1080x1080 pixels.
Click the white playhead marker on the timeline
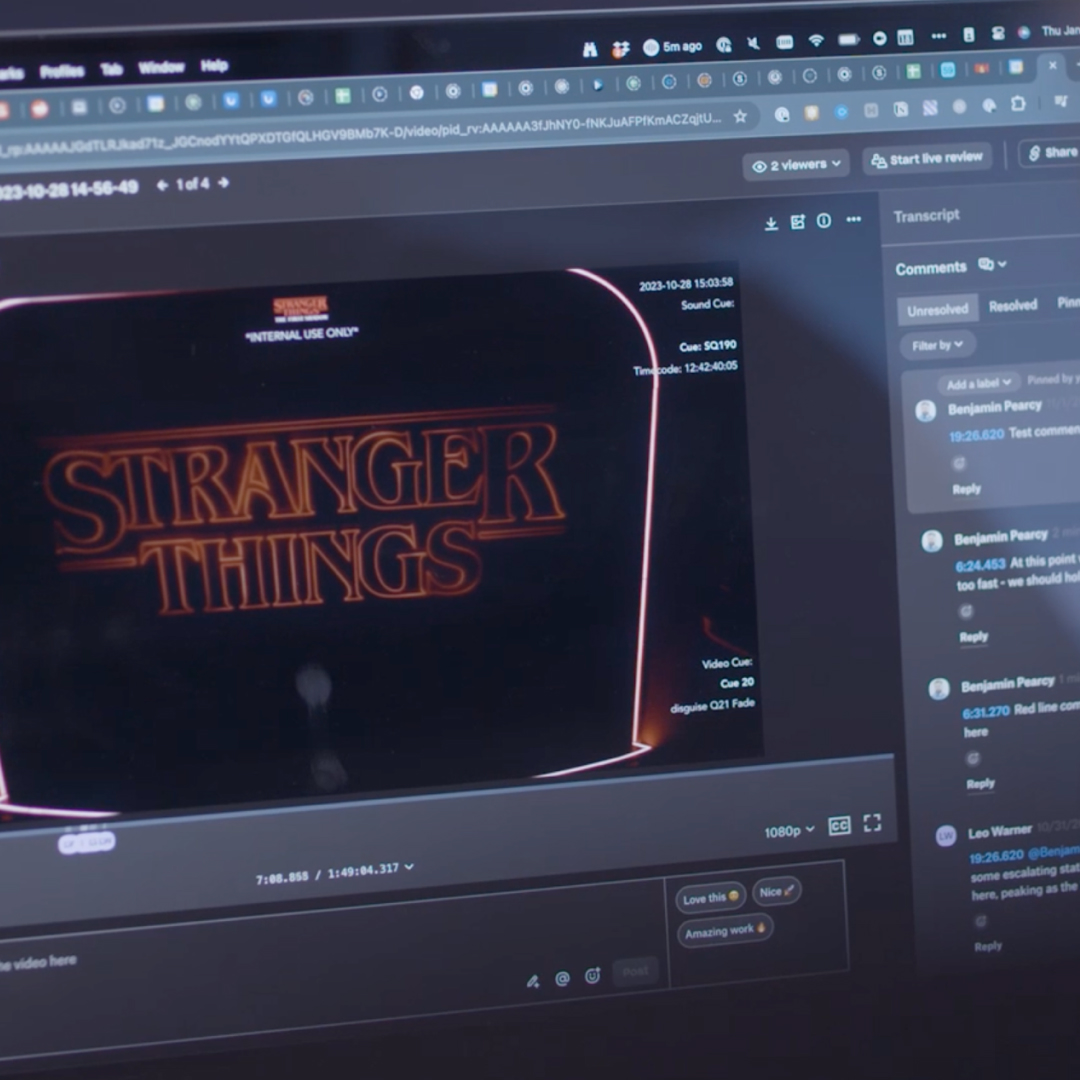point(87,842)
